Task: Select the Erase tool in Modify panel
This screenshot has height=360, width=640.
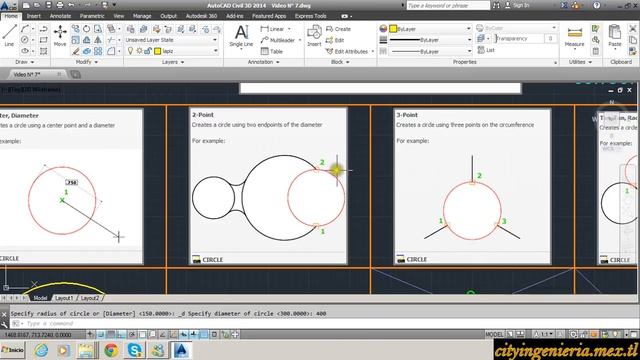Action: (x=76, y=51)
